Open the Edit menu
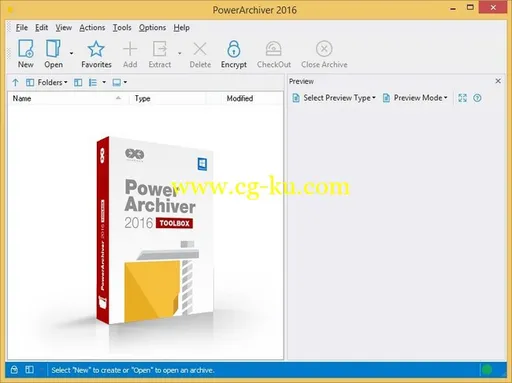This screenshot has height=383, width=512. pos(42,28)
